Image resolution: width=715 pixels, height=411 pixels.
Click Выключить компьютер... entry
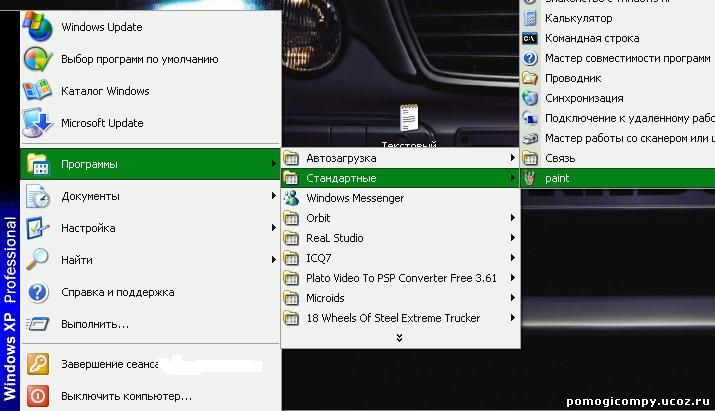click(x=150, y=396)
